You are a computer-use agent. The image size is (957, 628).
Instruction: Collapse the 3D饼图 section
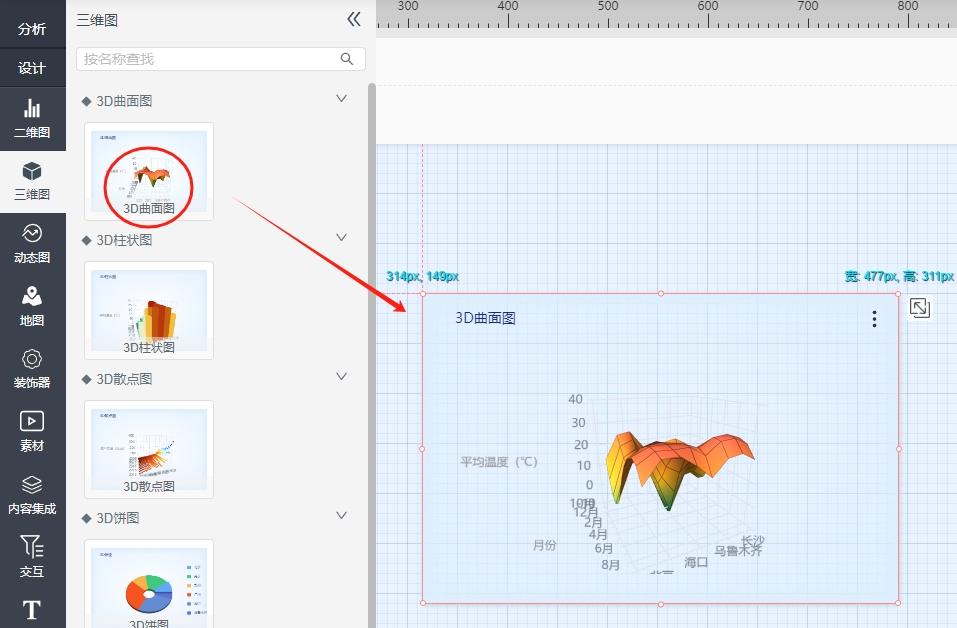341,516
